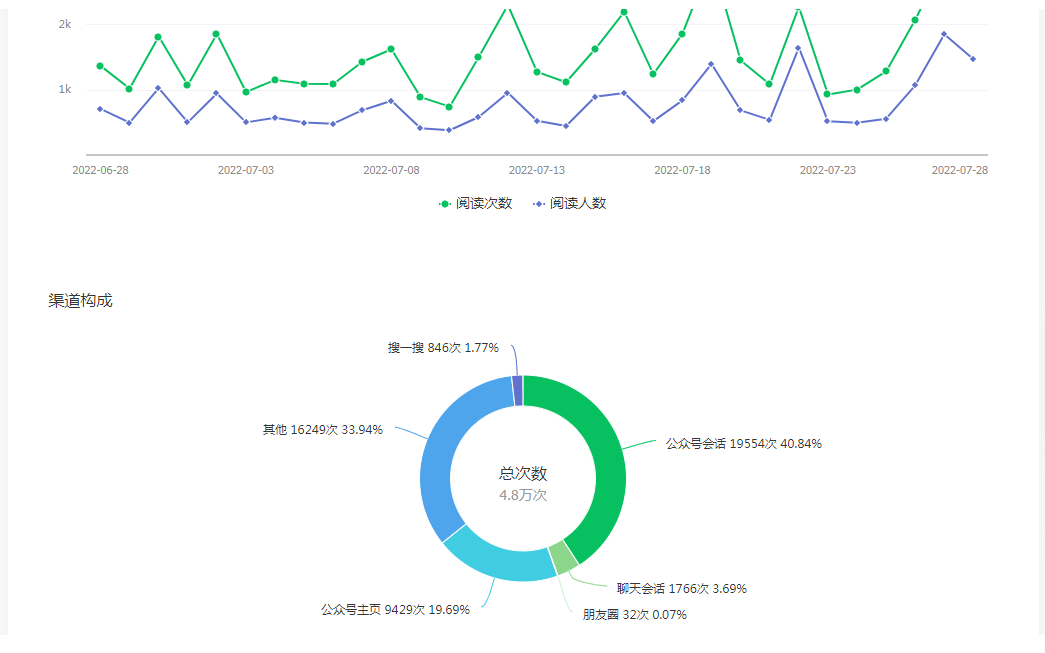The width and height of the screenshot is (1045, 653).
Task: Click the last blue data point at 2022-07-28
Action: click(973, 59)
